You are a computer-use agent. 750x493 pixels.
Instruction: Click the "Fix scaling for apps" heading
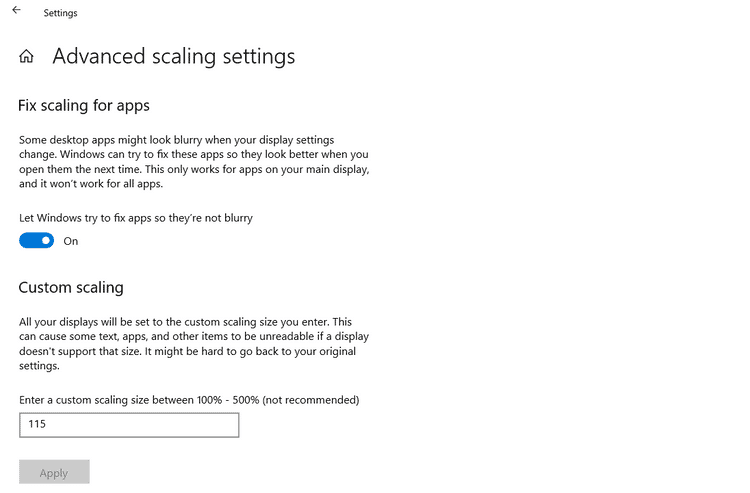(x=84, y=105)
